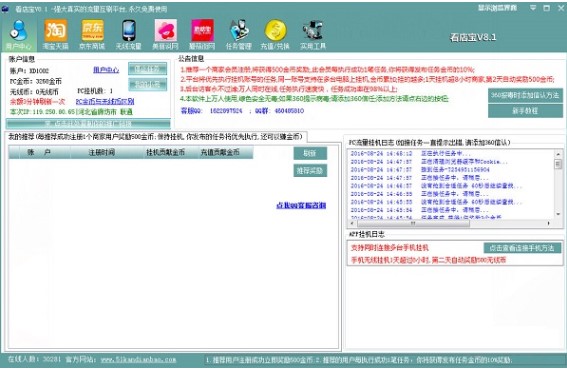Click the status bar scrolling tip text
This screenshot has height=369, width=567.
point(359,360)
